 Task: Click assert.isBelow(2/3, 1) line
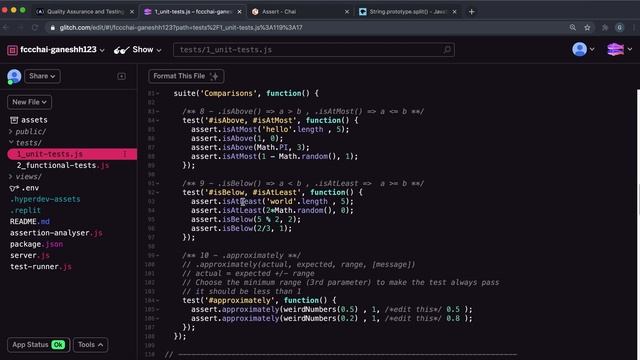coord(242,229)
